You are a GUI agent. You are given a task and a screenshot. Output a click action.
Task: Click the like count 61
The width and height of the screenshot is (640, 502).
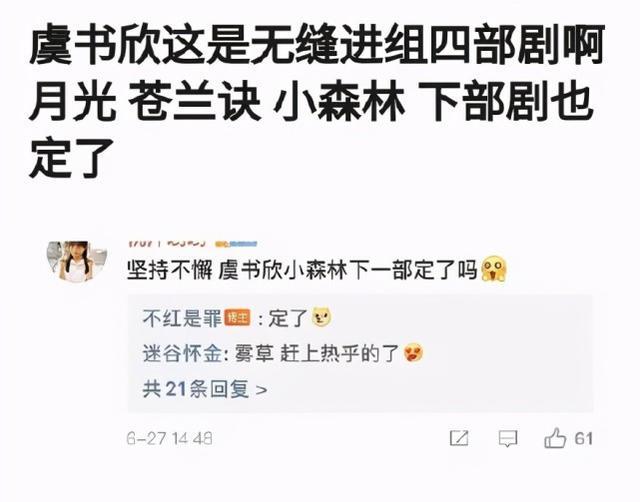coord(583,438)
